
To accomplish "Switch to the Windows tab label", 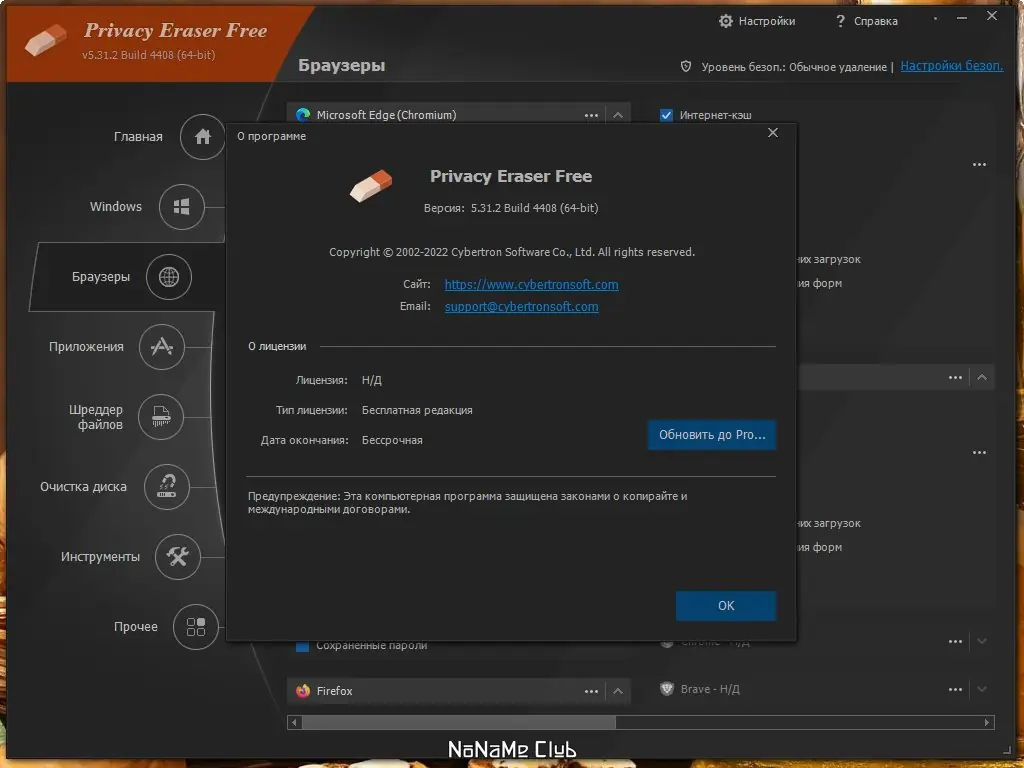I will 116,206.
